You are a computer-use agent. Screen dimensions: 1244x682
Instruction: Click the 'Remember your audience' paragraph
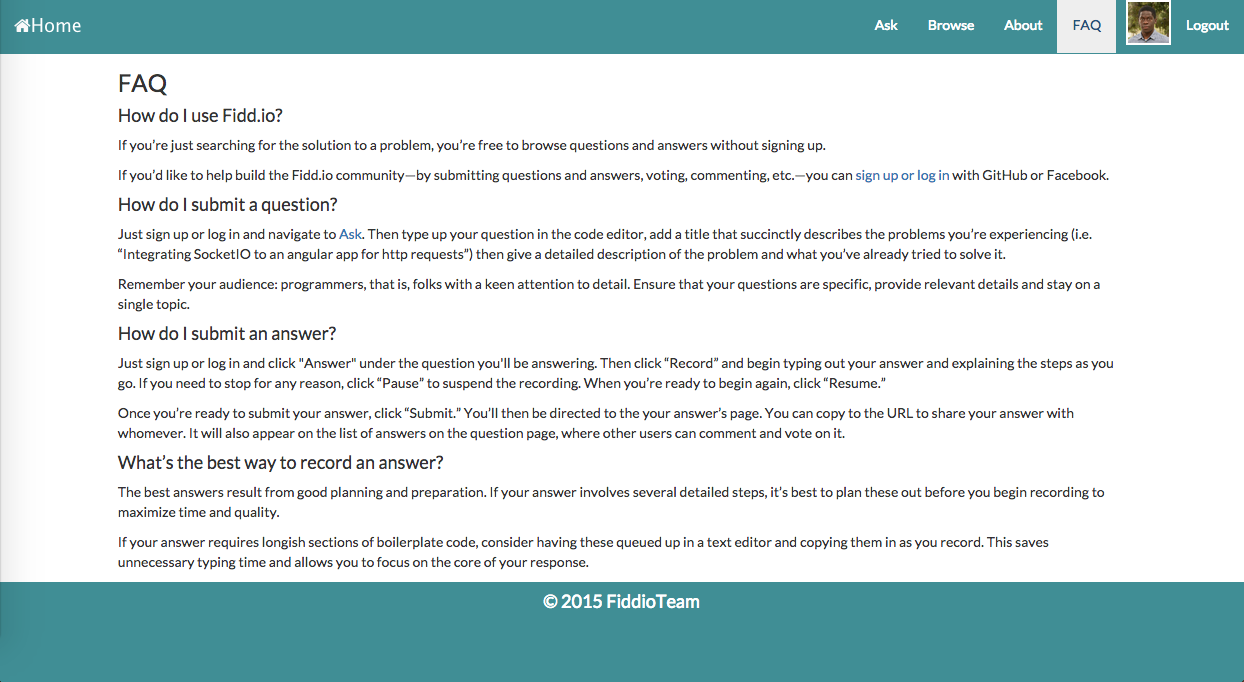pyautogui.click(x=609, y=294)
